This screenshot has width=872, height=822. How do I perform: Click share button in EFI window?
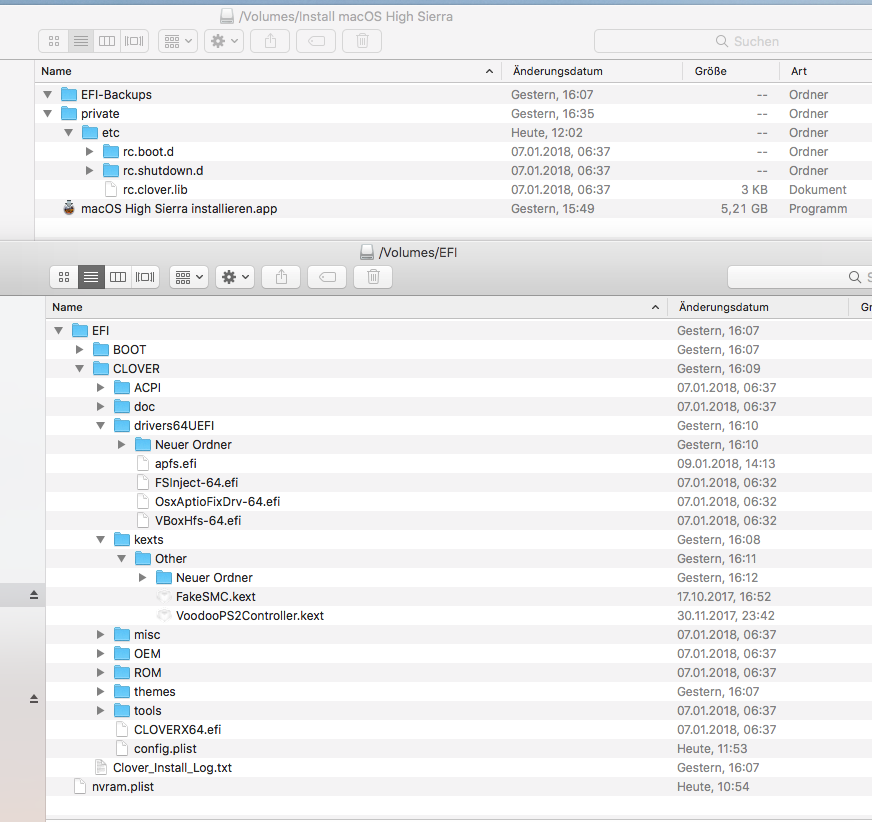click(281, 277)
